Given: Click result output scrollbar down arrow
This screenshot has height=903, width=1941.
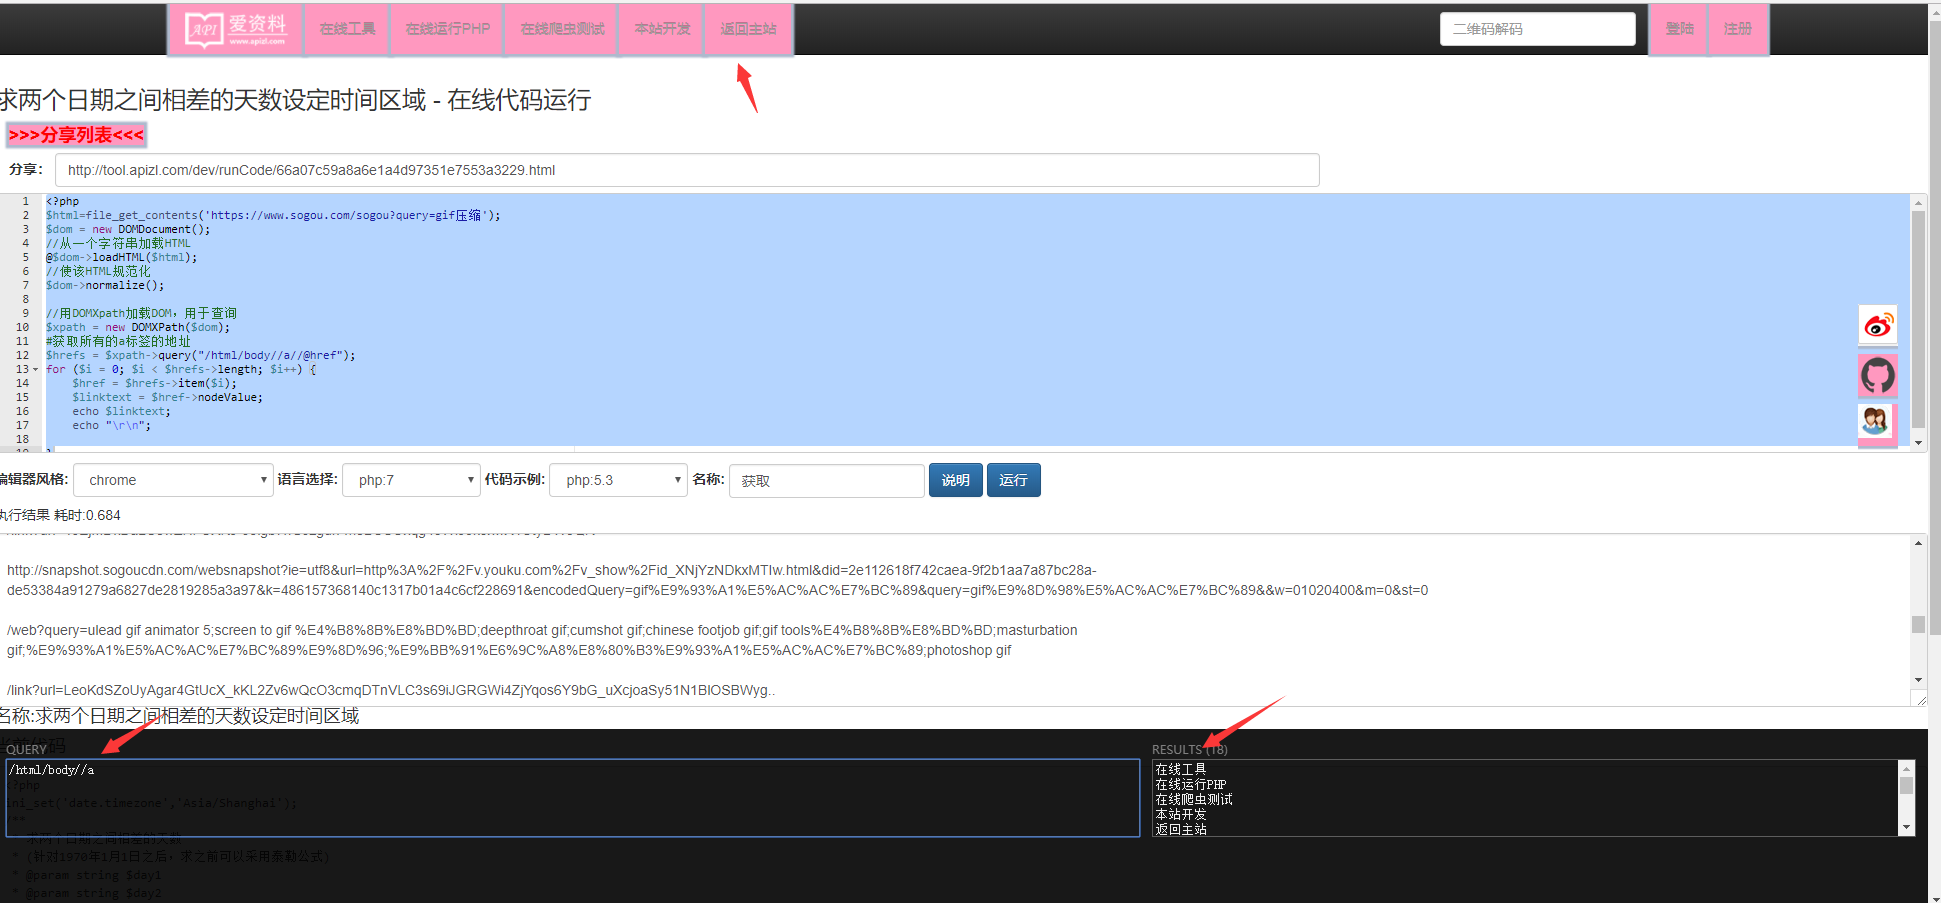Looking at the screenshot, I should (x=1918, y=680).
